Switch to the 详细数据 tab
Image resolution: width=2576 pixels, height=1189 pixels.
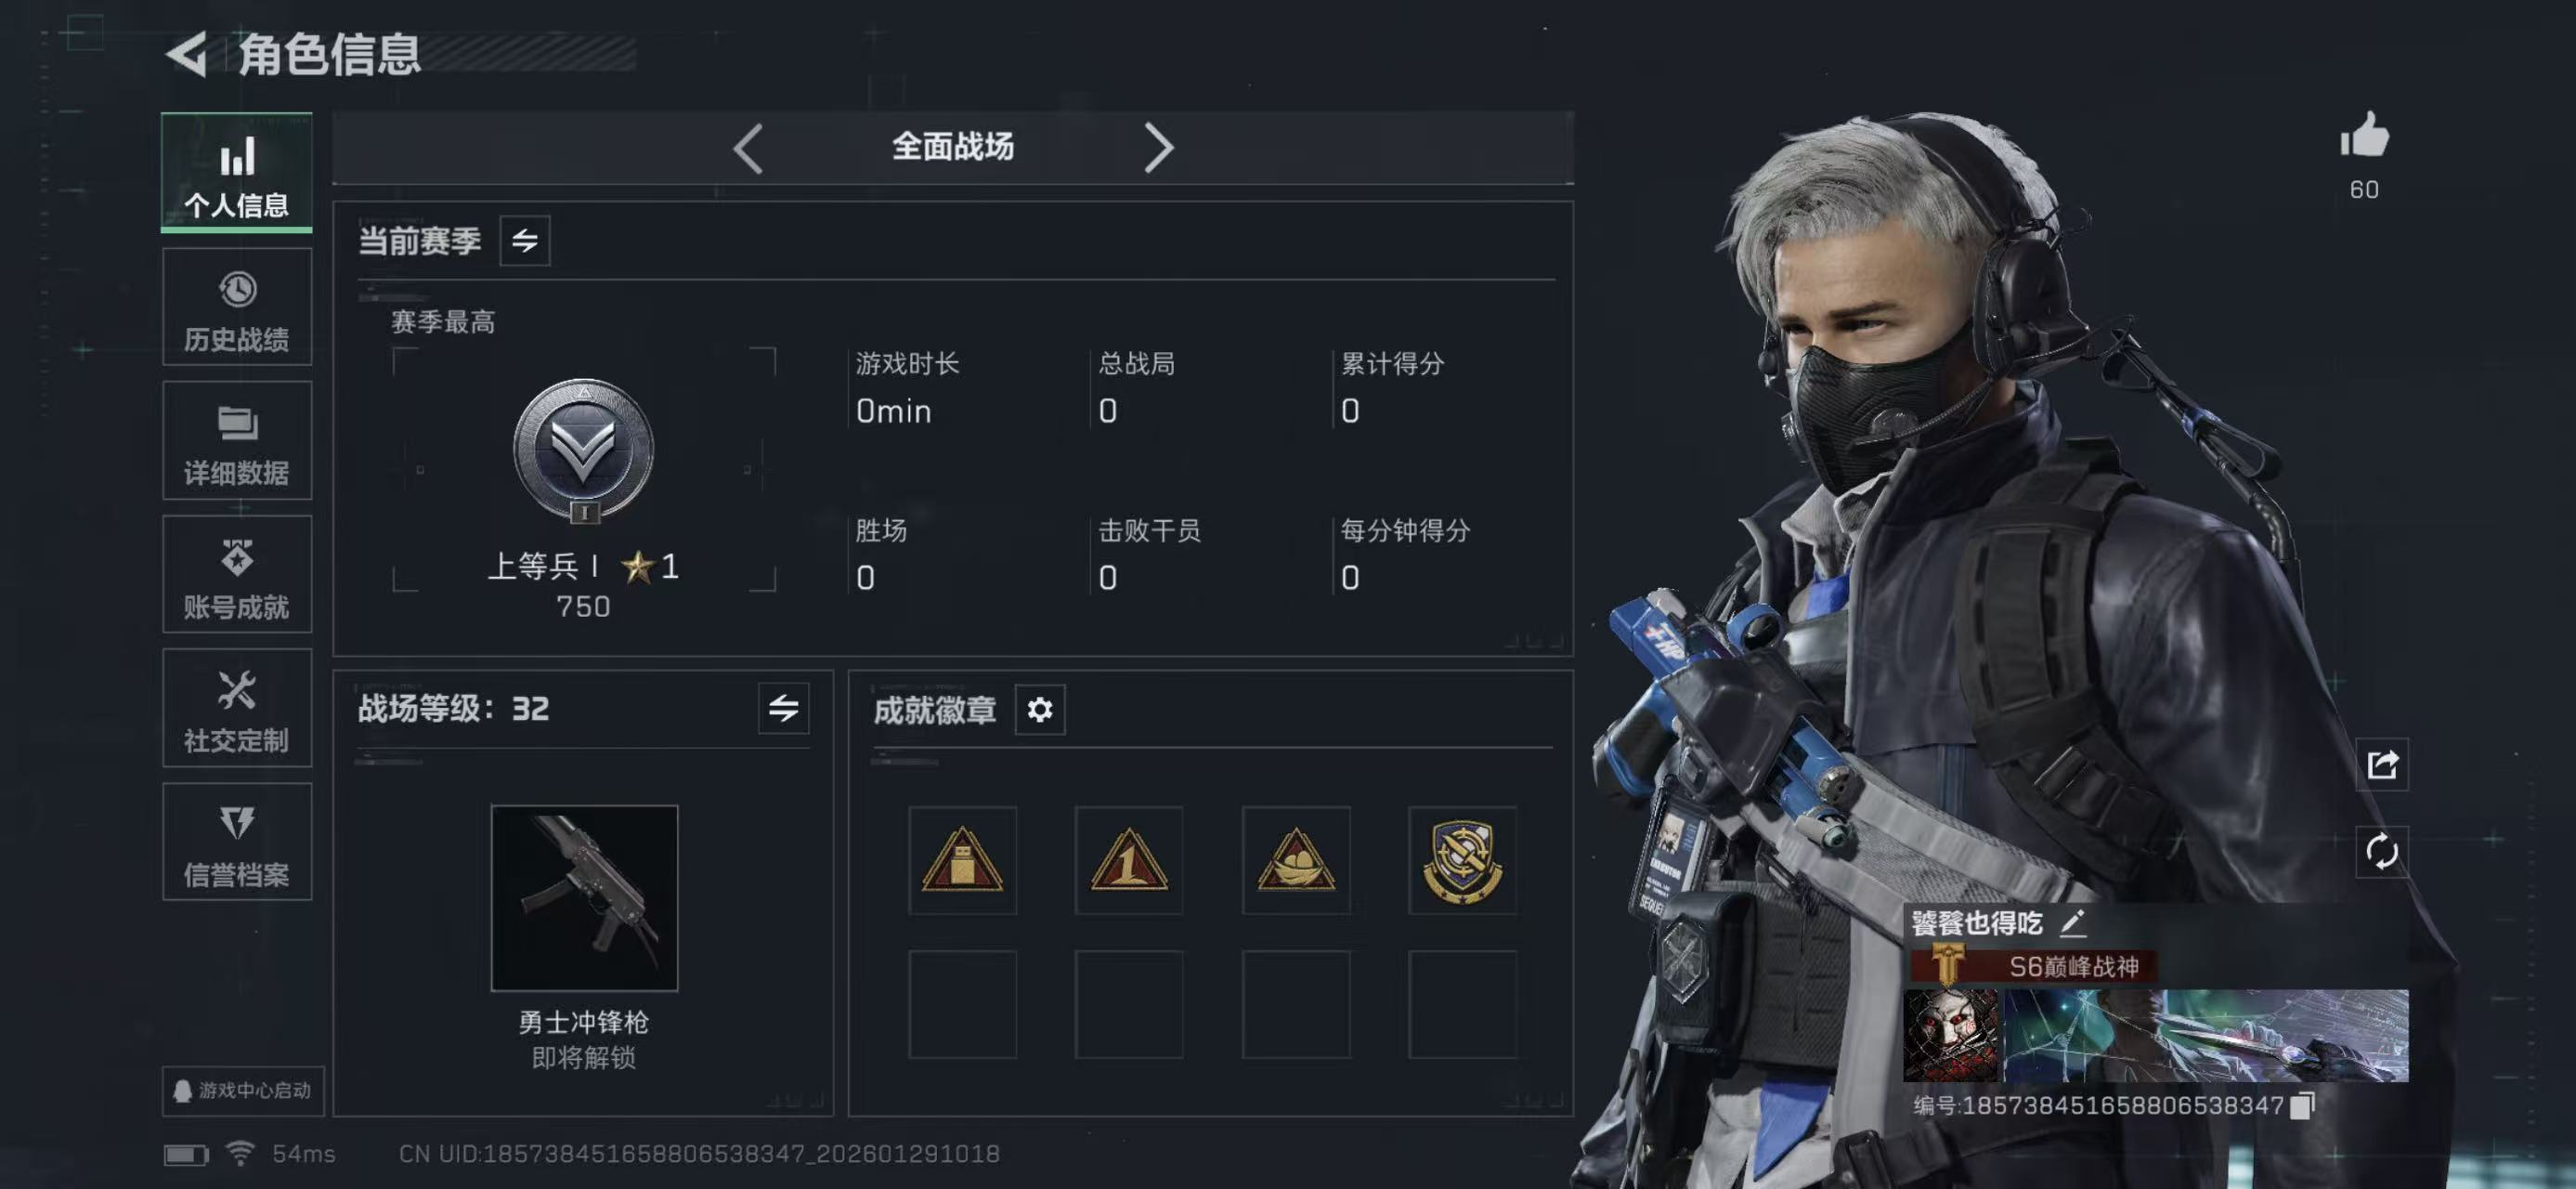click(x=237, y=440)
